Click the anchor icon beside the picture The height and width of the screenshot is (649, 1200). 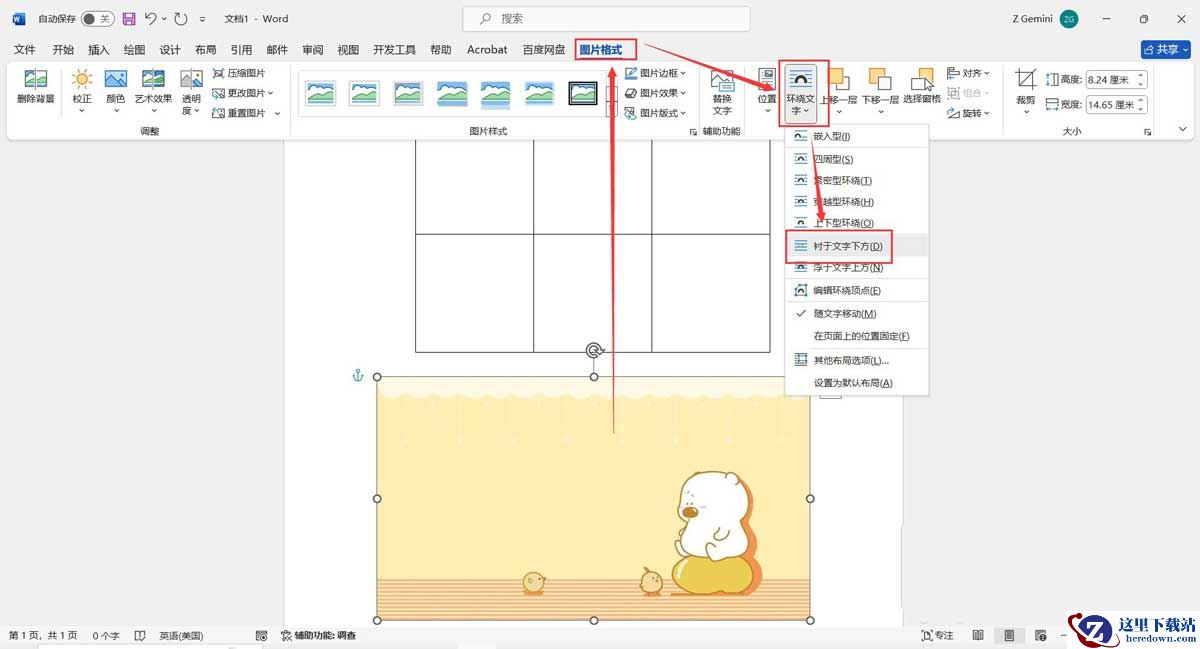coord(357,375)
